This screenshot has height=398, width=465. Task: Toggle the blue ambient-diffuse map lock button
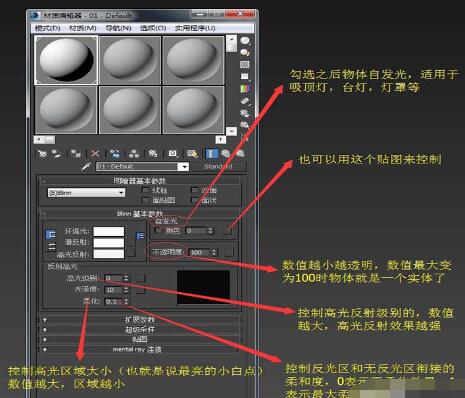(x=140, y=236)
